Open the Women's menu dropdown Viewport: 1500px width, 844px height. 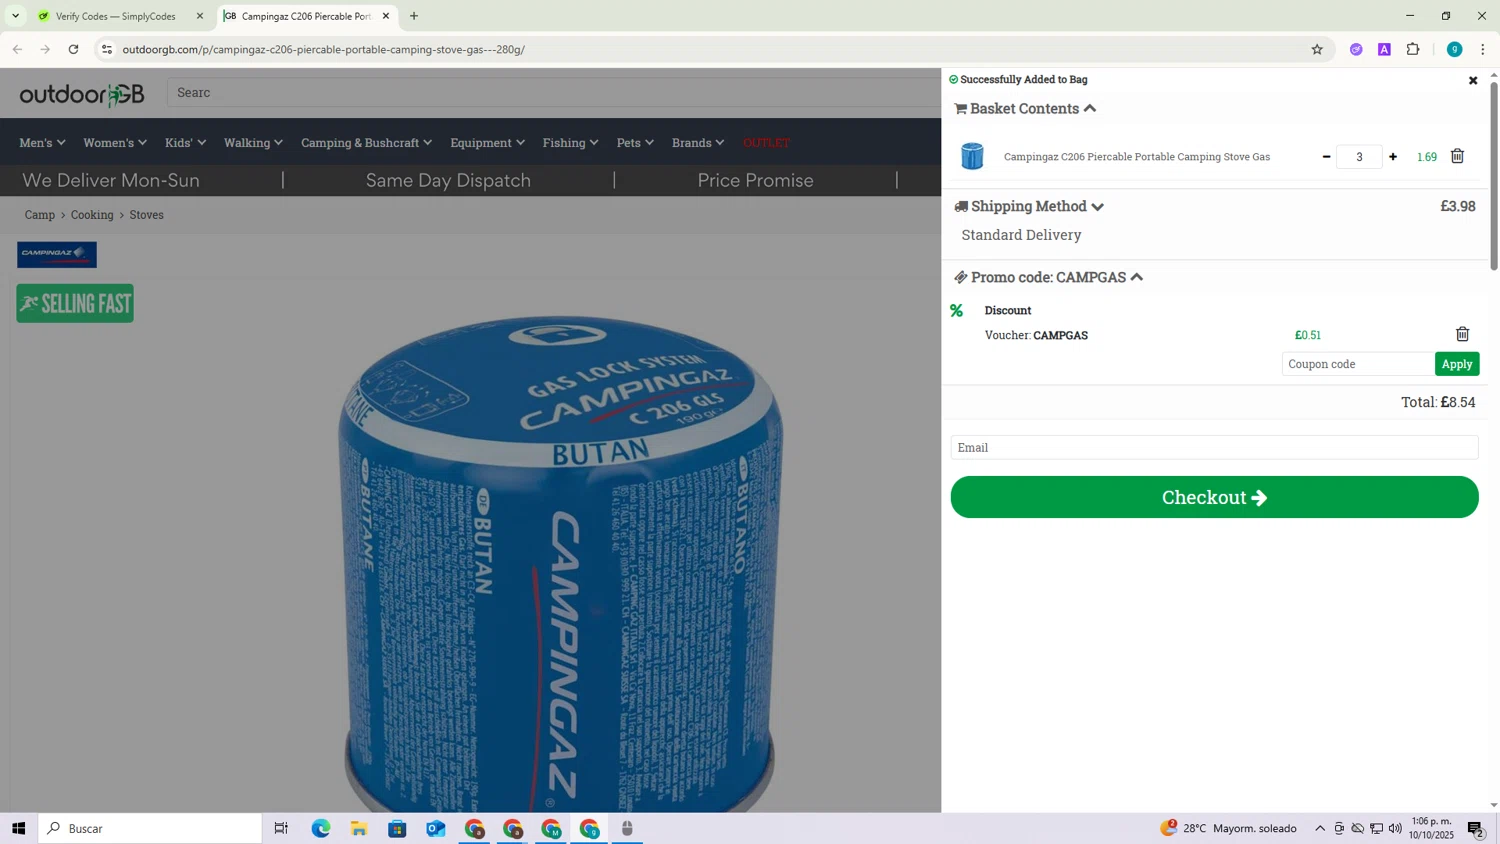(114, 143)
